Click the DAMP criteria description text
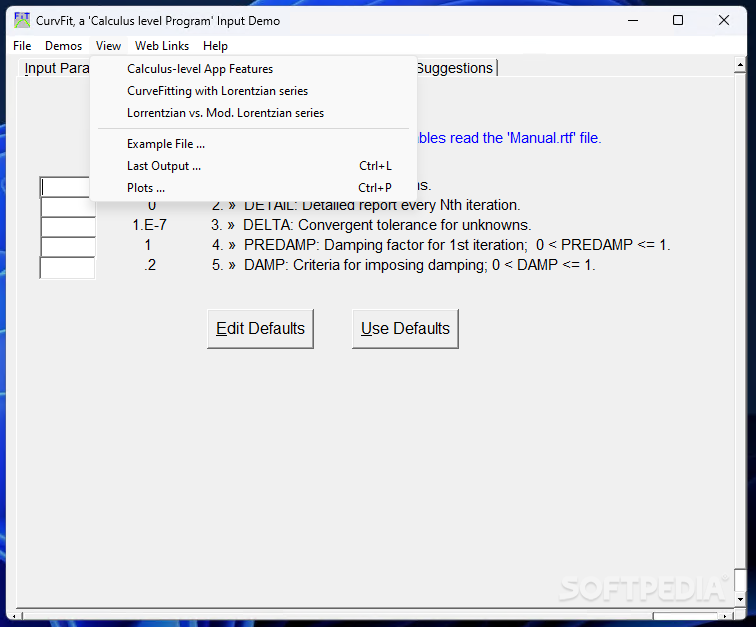The height and width of the screenshot is (627, 756). (x=419, y=265)
